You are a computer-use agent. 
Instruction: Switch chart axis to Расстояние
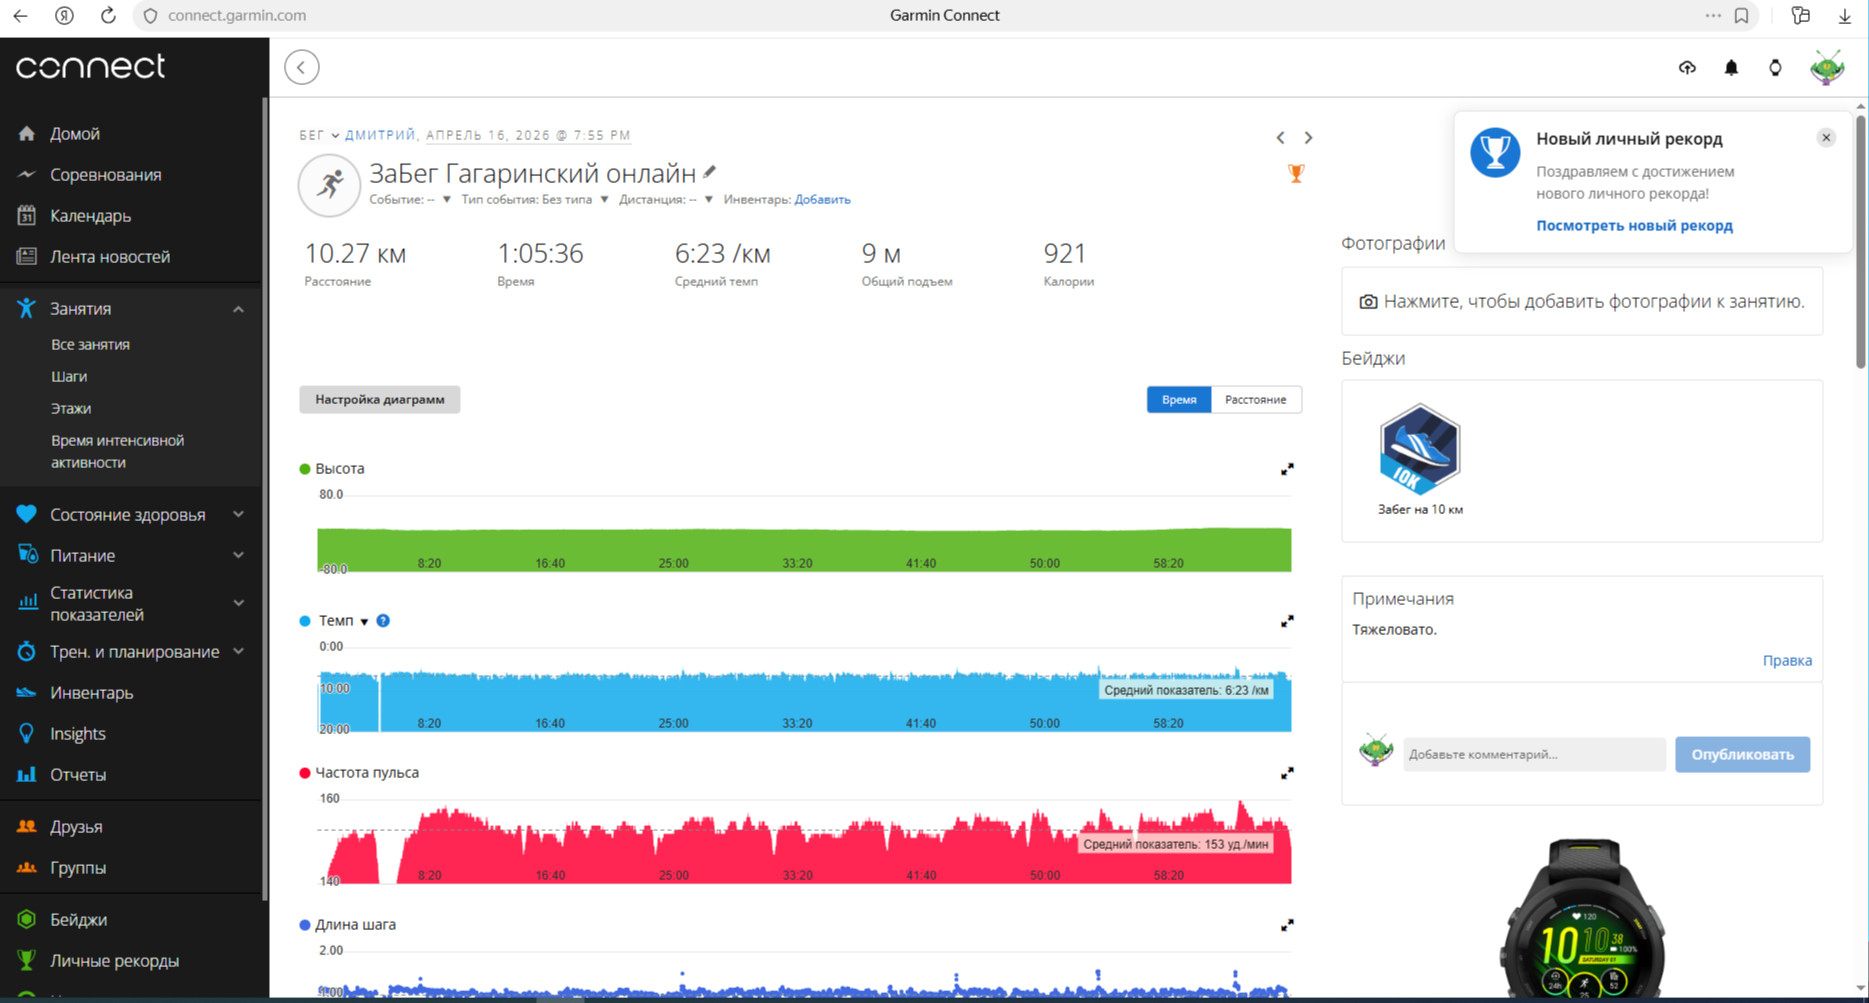coord(1256,399)
